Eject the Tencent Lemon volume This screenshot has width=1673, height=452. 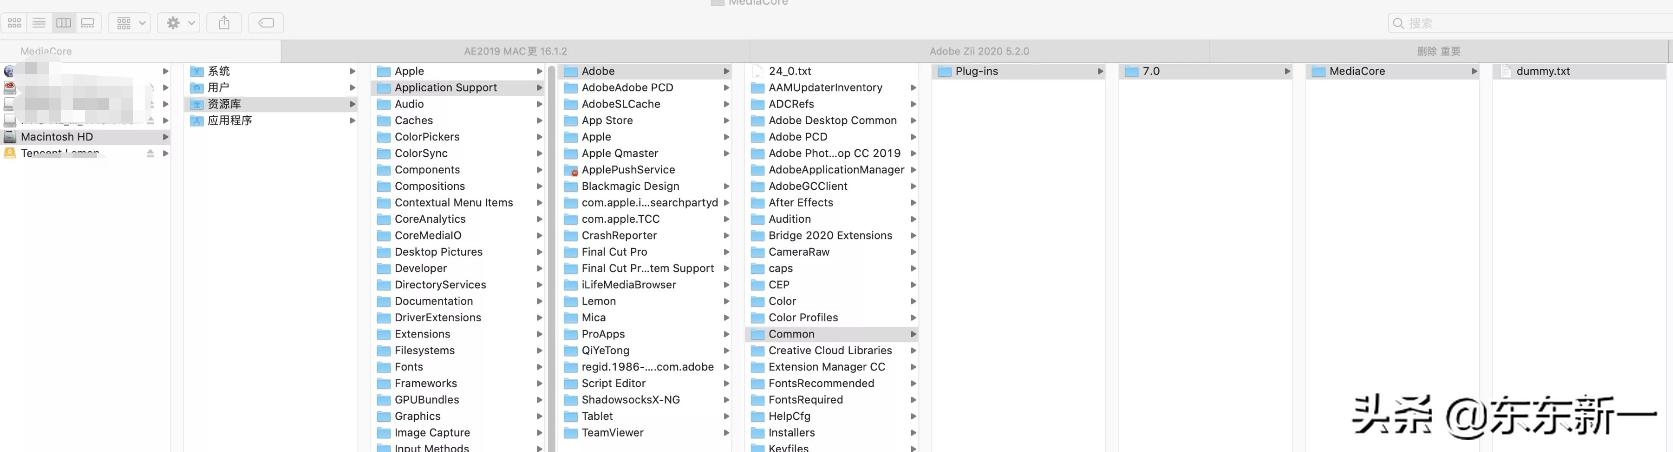(x=151, y=153)
